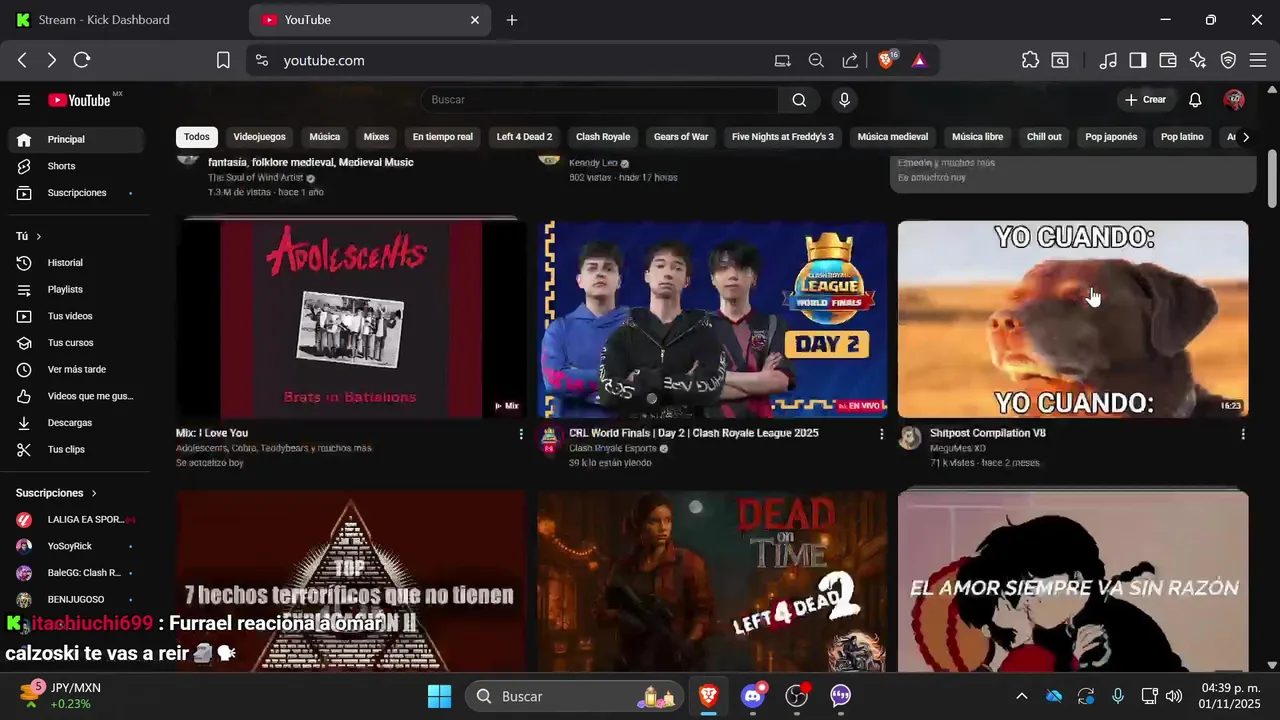
Task: Open options menu for Shitpost Compilation V8
Action: pos(1243,434)
